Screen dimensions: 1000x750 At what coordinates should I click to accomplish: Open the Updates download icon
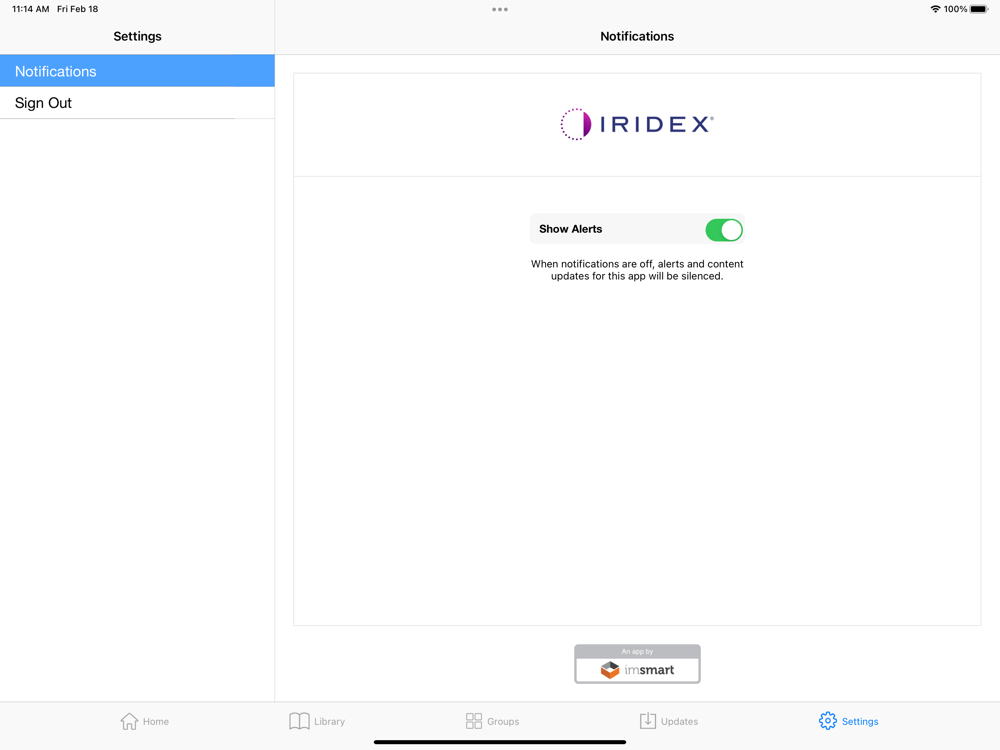point(647,721)
